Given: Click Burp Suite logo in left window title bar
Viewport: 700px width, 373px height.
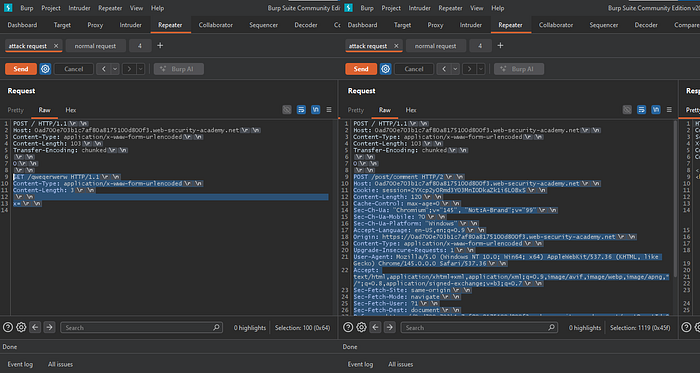Looking at the screenshot, I should [x=8, y=8].
